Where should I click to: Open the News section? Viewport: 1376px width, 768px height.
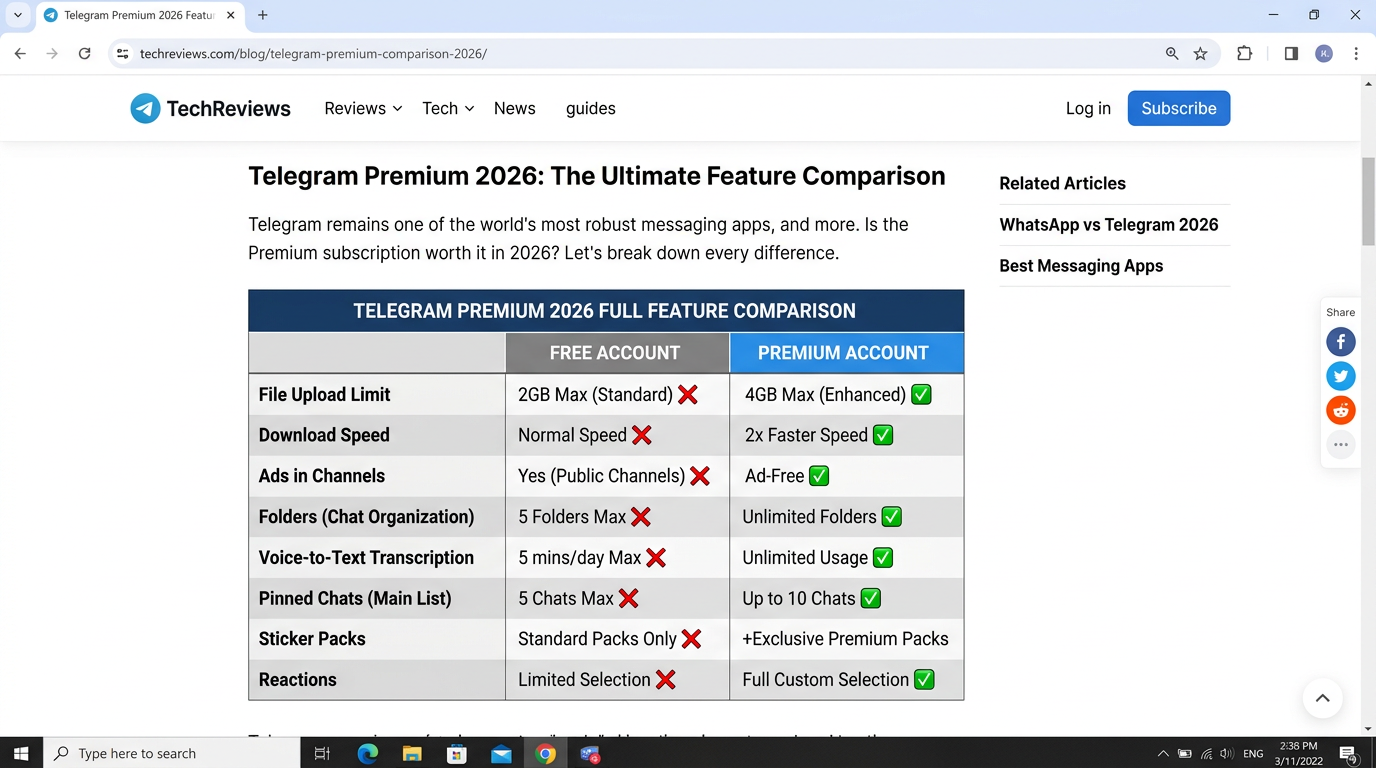point(514,108)
